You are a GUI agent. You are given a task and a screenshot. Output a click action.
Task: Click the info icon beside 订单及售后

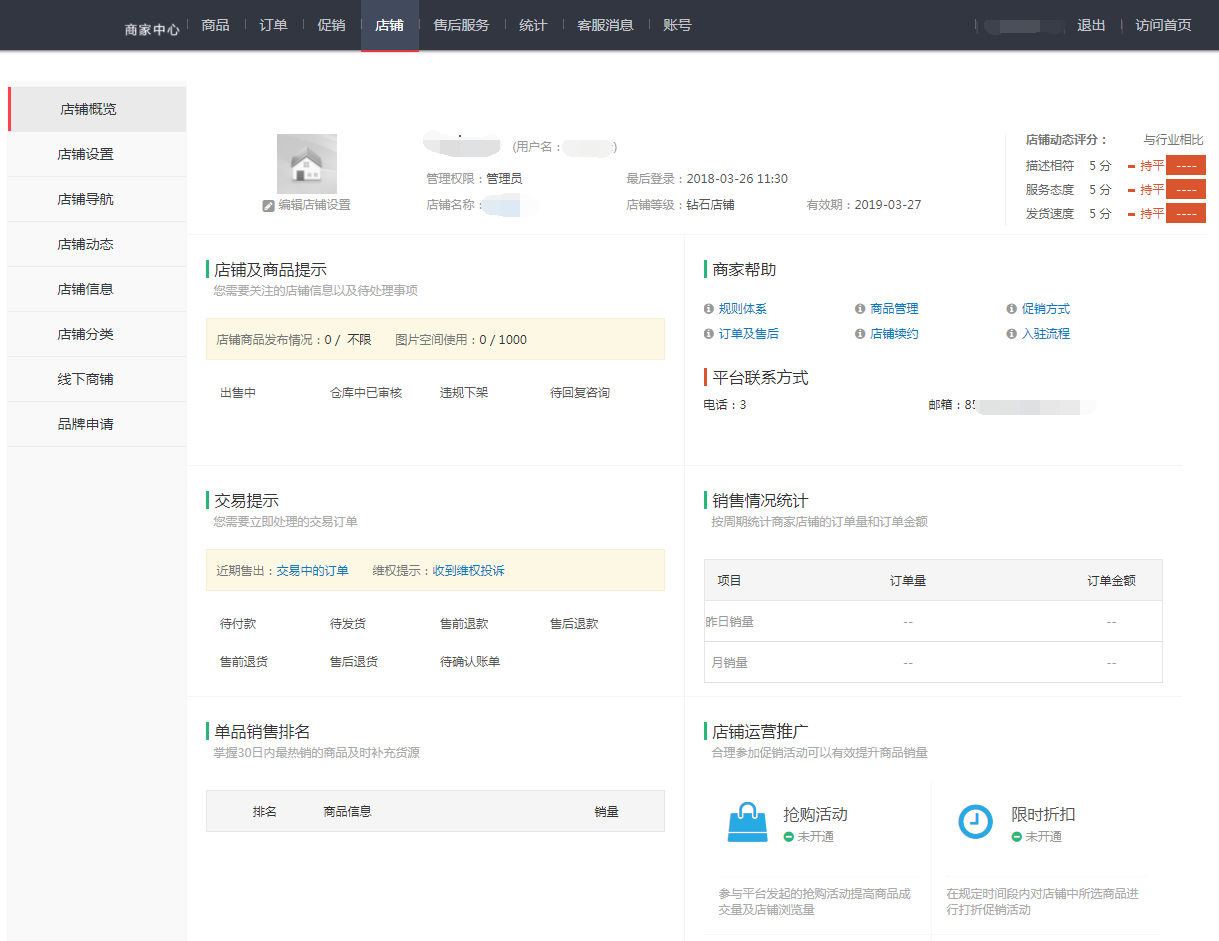coord(709,334)
